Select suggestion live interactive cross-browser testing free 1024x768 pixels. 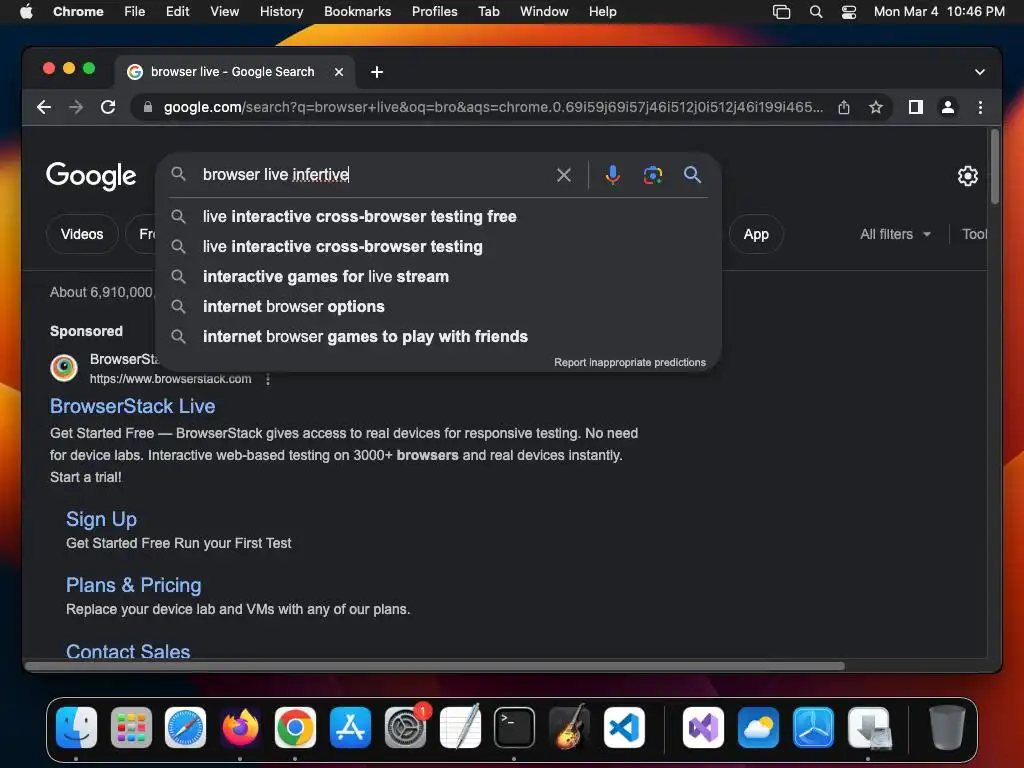pyautogui.click(x=438, y=217)
